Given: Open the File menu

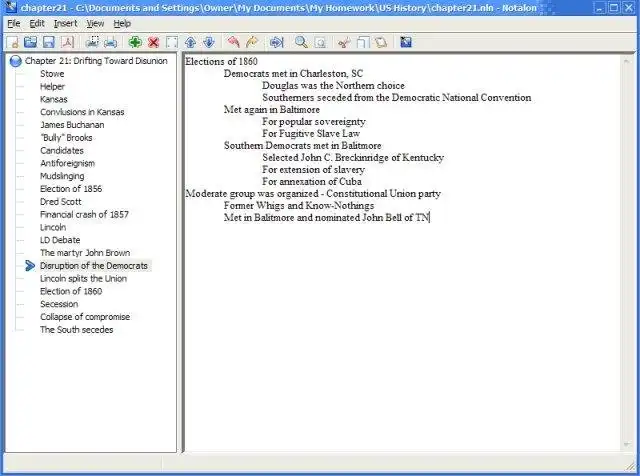Looking at the screenshot, I should (14, 24).
